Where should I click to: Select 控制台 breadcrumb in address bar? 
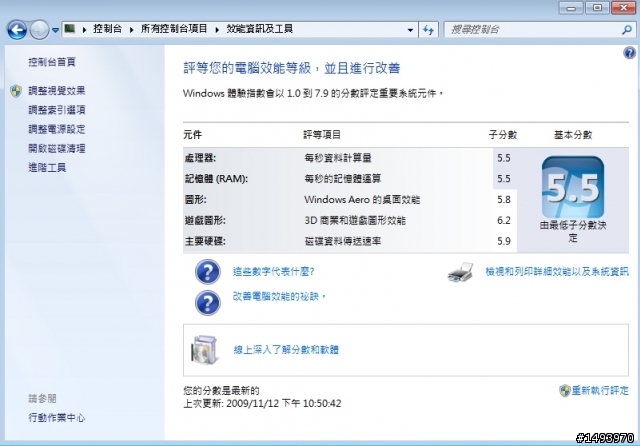tap(107, 29)
